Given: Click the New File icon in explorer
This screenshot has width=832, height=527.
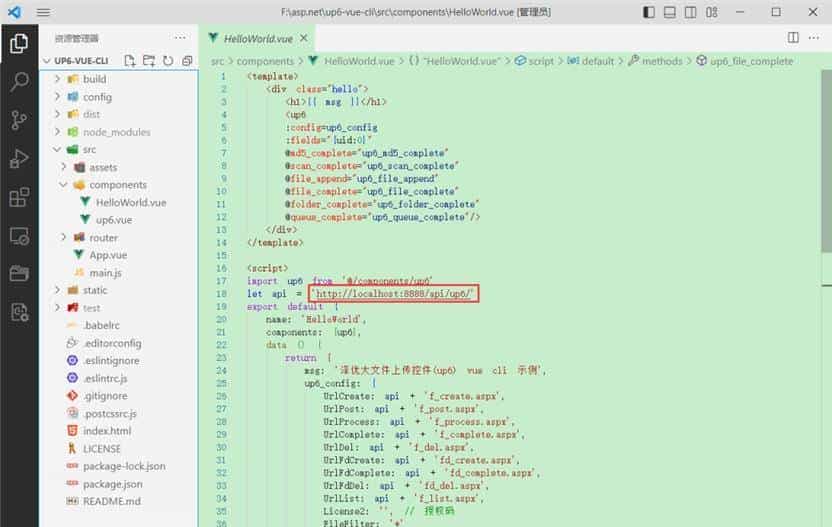Looking at the screenshot, I should [129, 61].
